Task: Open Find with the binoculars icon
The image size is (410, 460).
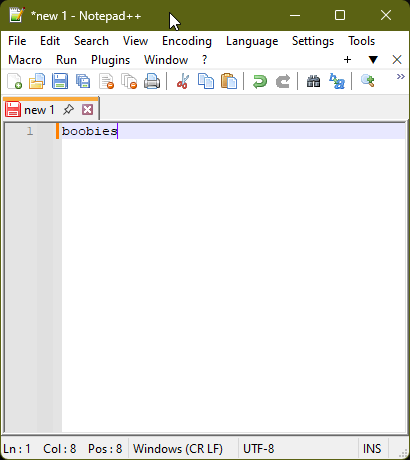Action: pos(313,81)
